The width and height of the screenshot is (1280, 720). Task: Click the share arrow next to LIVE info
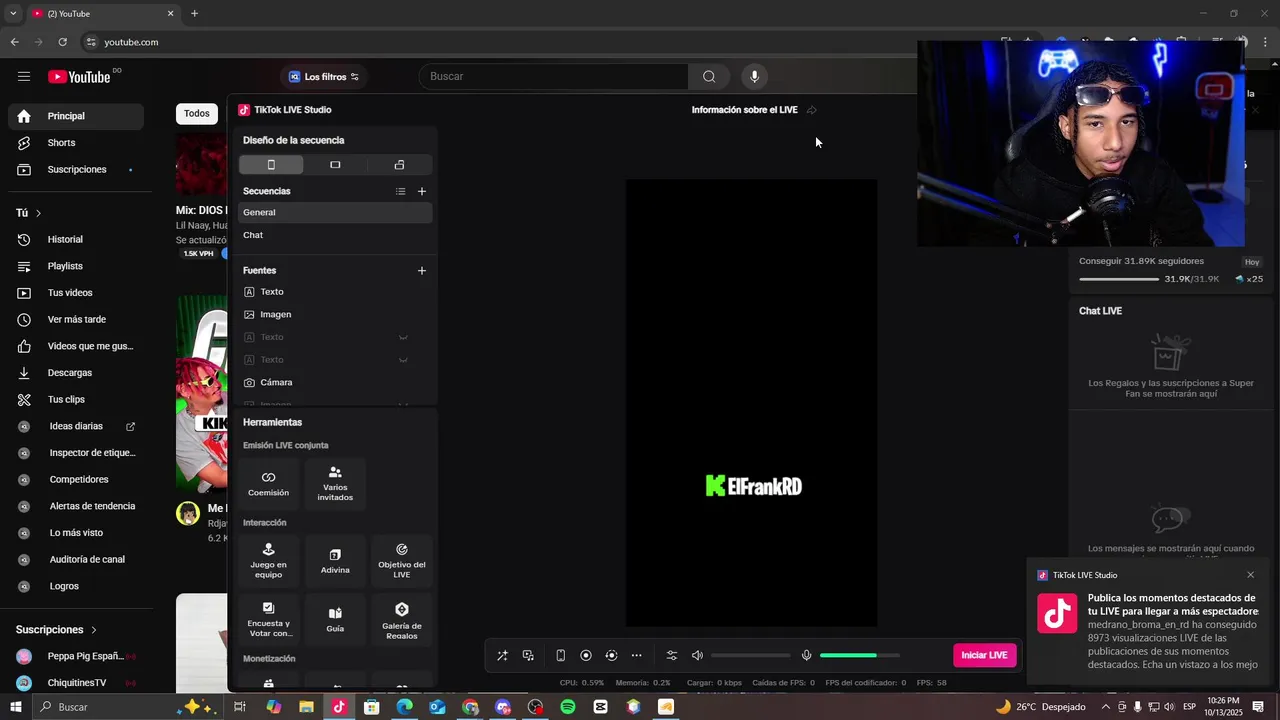click(811, 110)
